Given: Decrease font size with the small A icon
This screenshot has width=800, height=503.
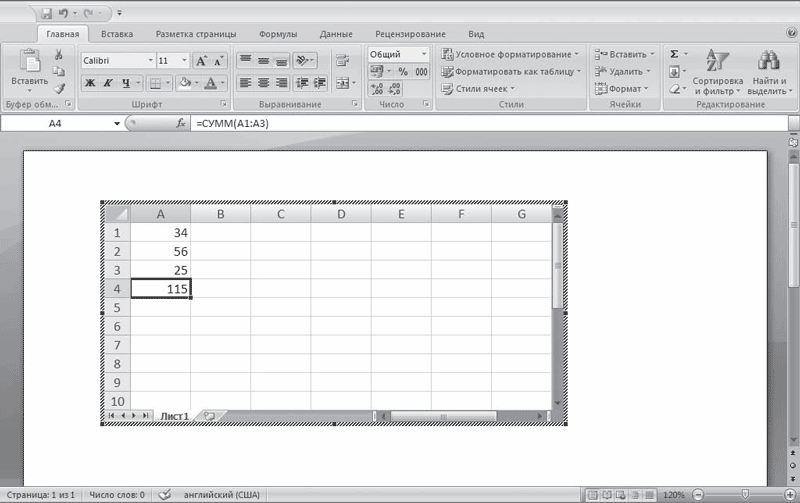Looking at the screenshot, I should (218, 61).
